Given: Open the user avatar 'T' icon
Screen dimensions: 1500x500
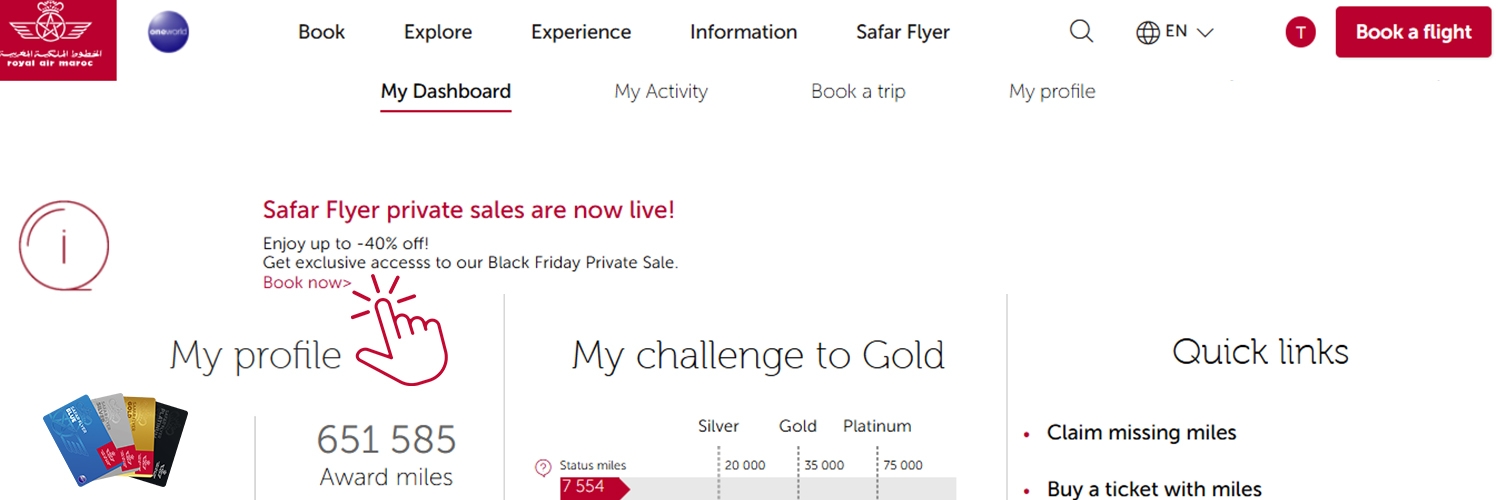Looking at the screenshot, I should (x=1300, y=32).
